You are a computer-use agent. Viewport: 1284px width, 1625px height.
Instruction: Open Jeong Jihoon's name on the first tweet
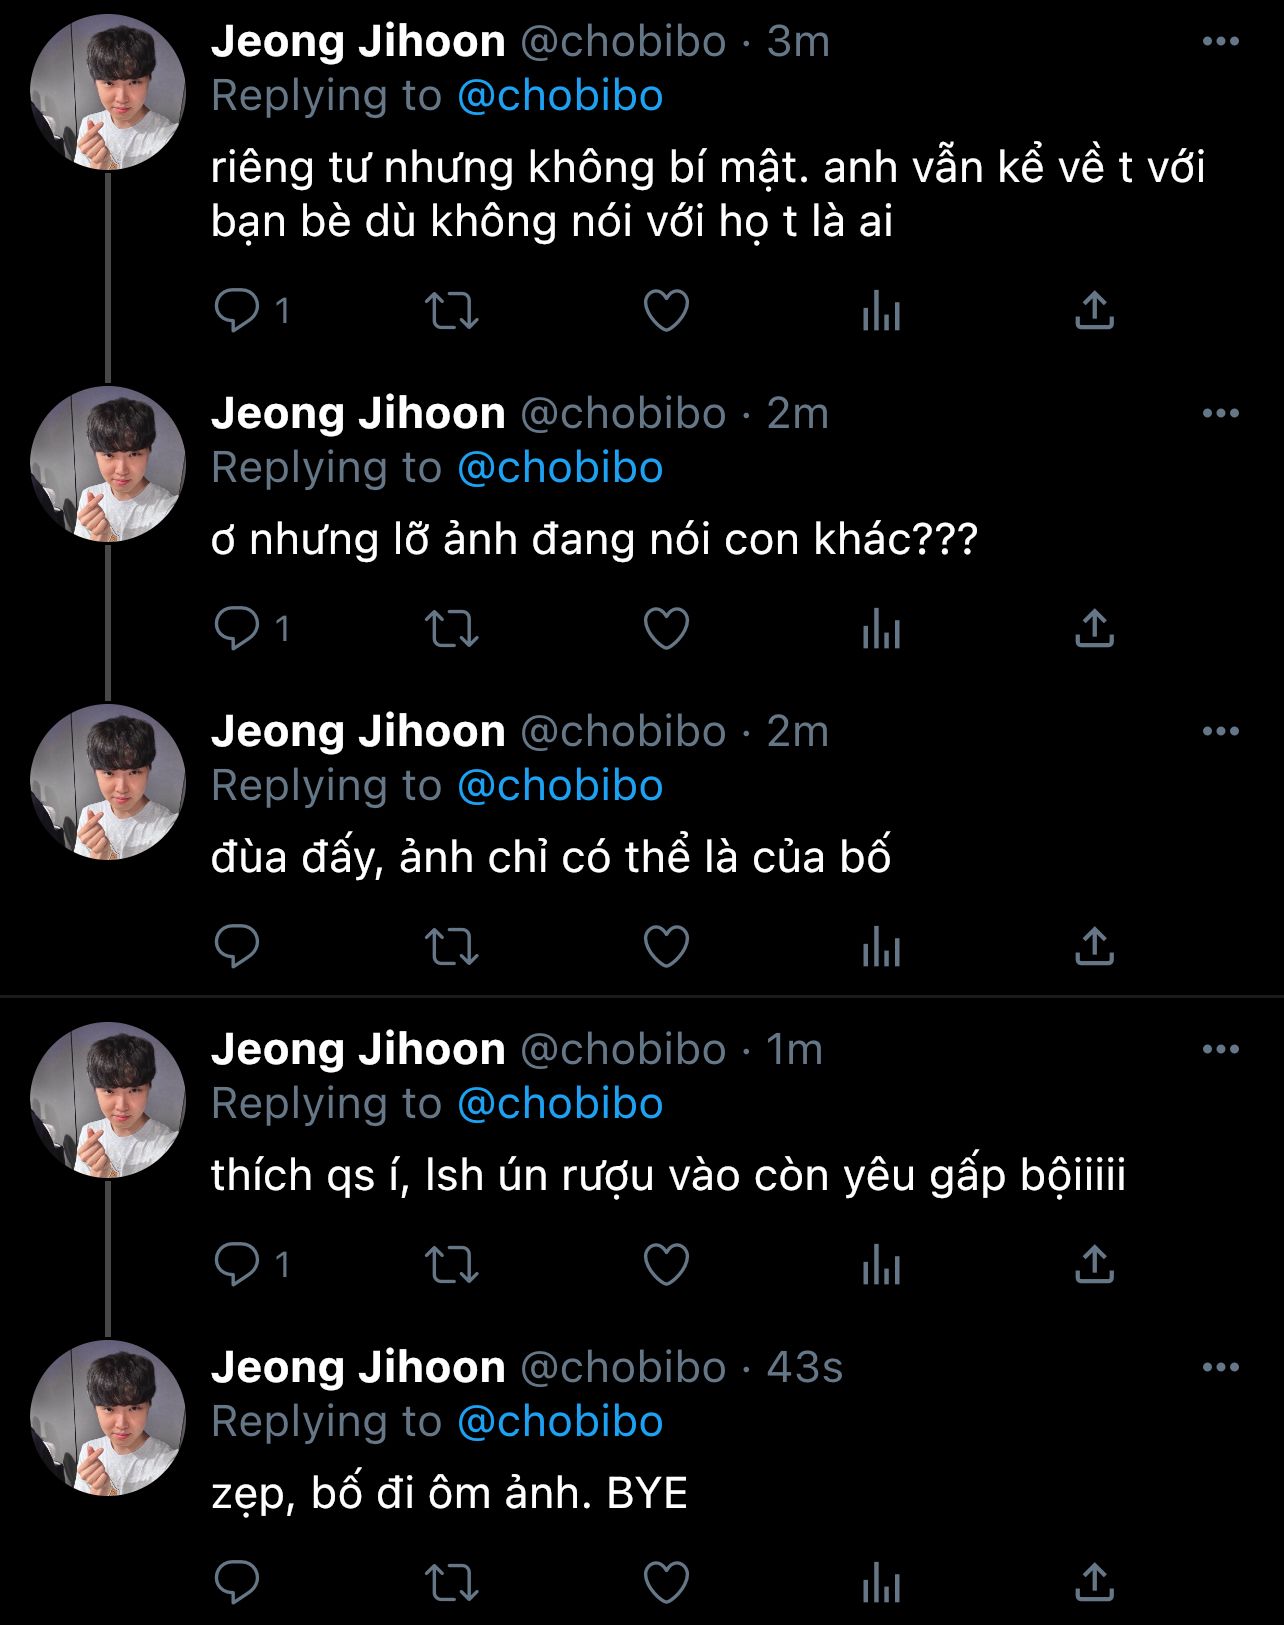358,42
